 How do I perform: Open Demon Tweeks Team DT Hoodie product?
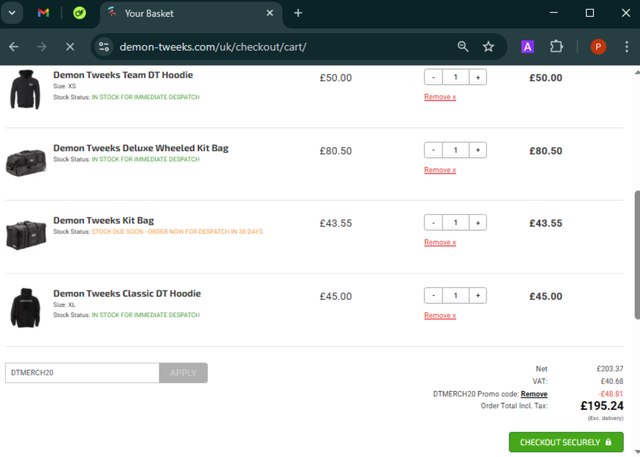pos(123,75)
